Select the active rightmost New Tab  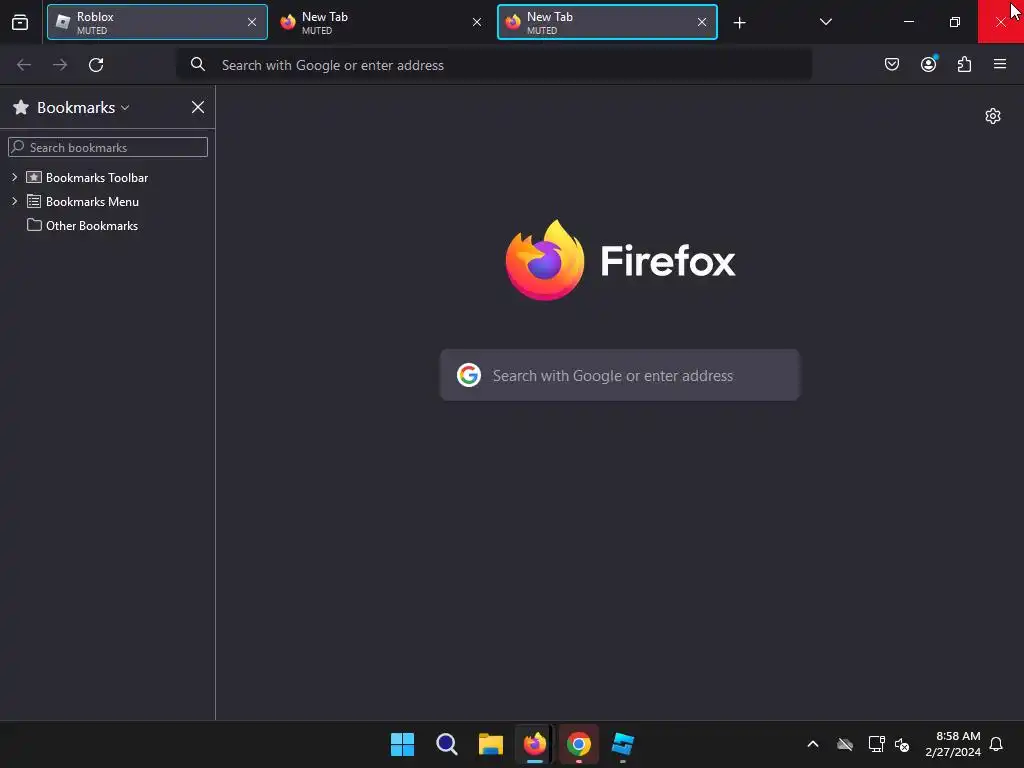607,22
